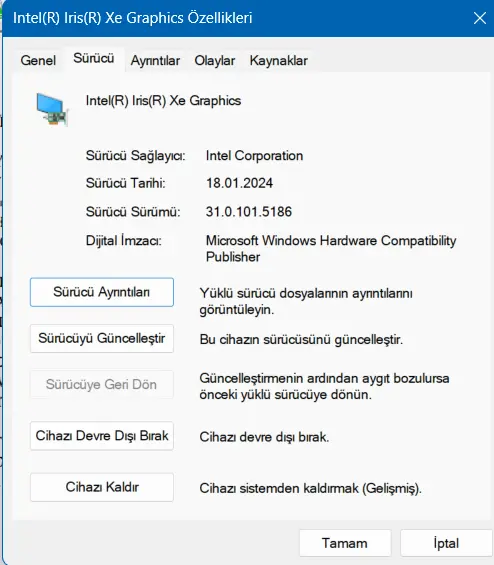Click 'Cihazı sistemden kaldırmak (Gelişmiş)' description
The image size is (494, 565).
coord(311,488)
